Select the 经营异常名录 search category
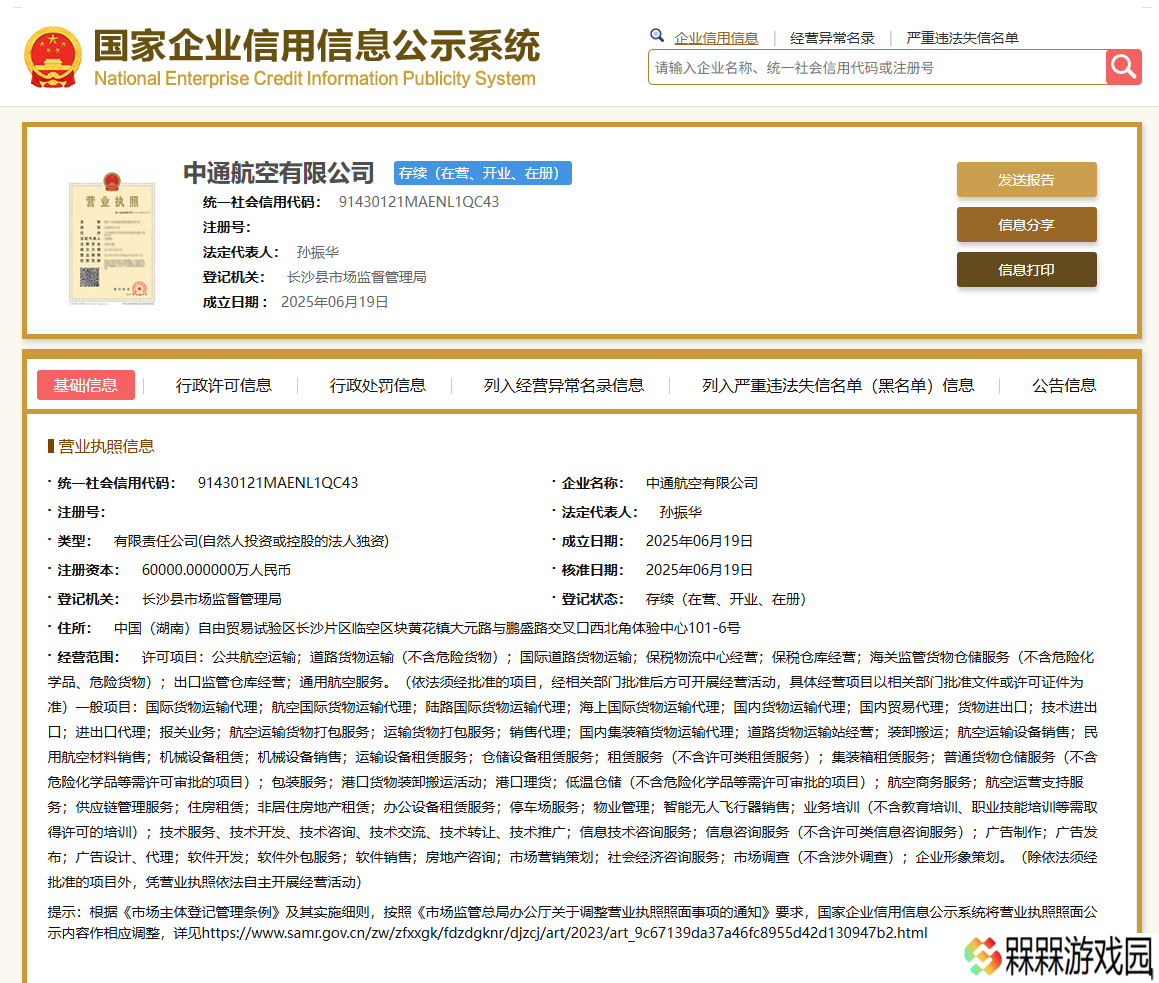Image resolution: width=1159 pixels, height=983 pixels. tap(832, 38)
